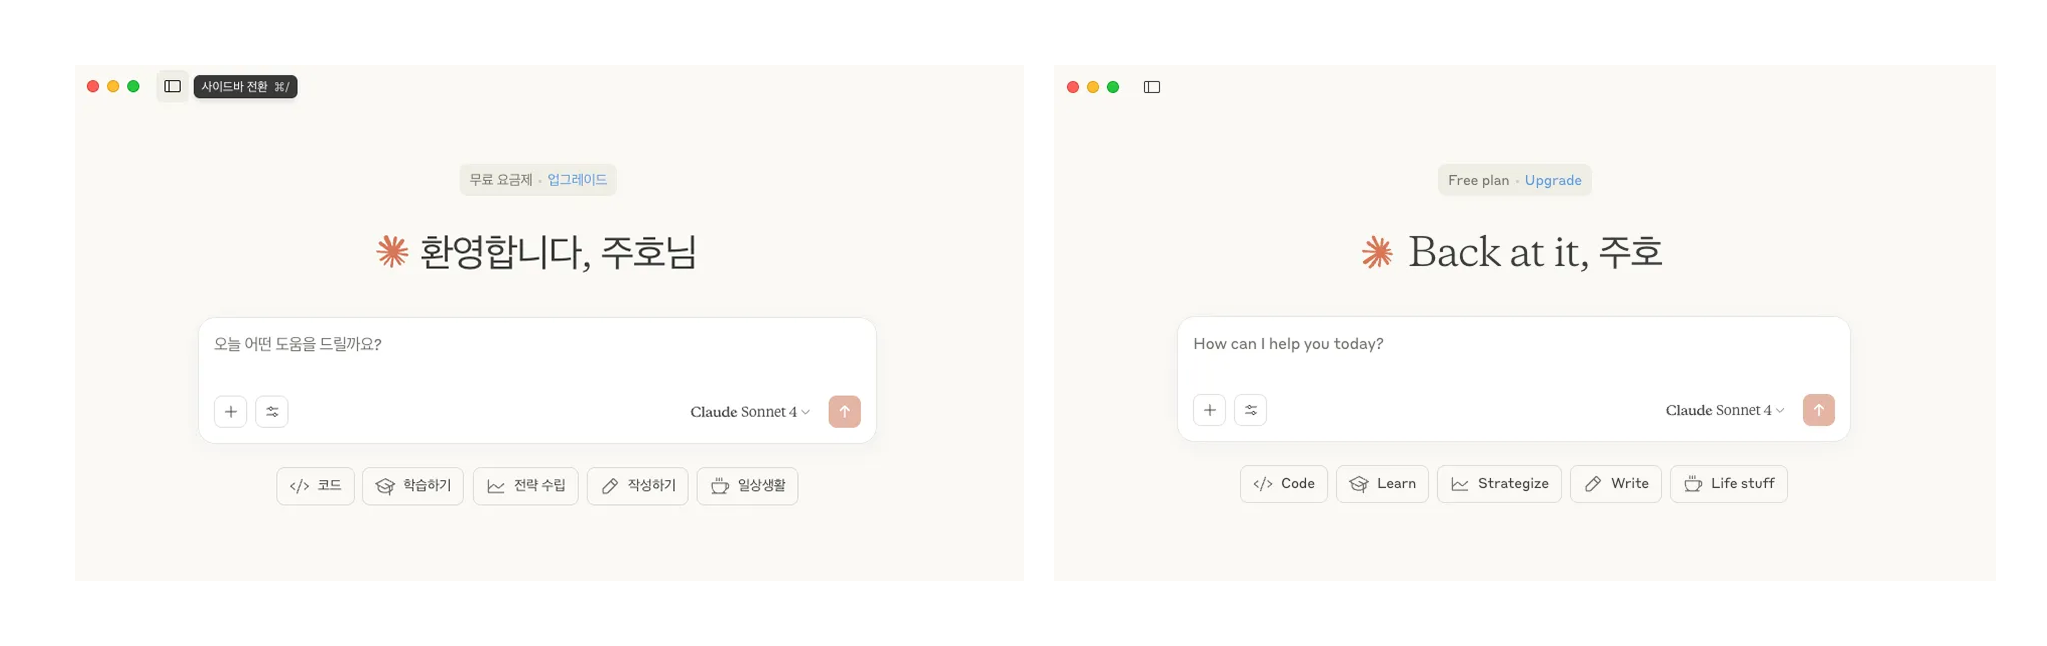Open tools settings sliders in Korean window
This screenshot has width=2047, height=646.
272,411
